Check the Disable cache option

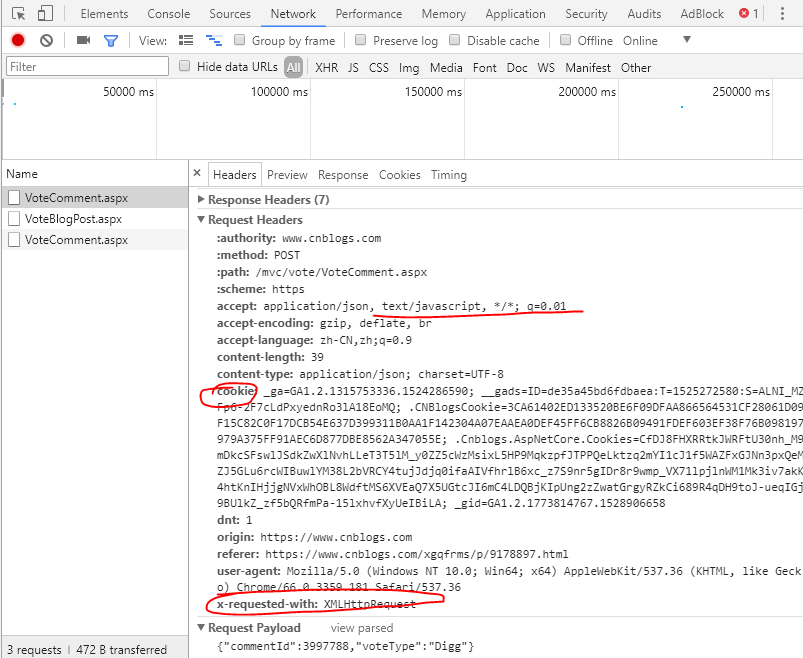(455, 40)
